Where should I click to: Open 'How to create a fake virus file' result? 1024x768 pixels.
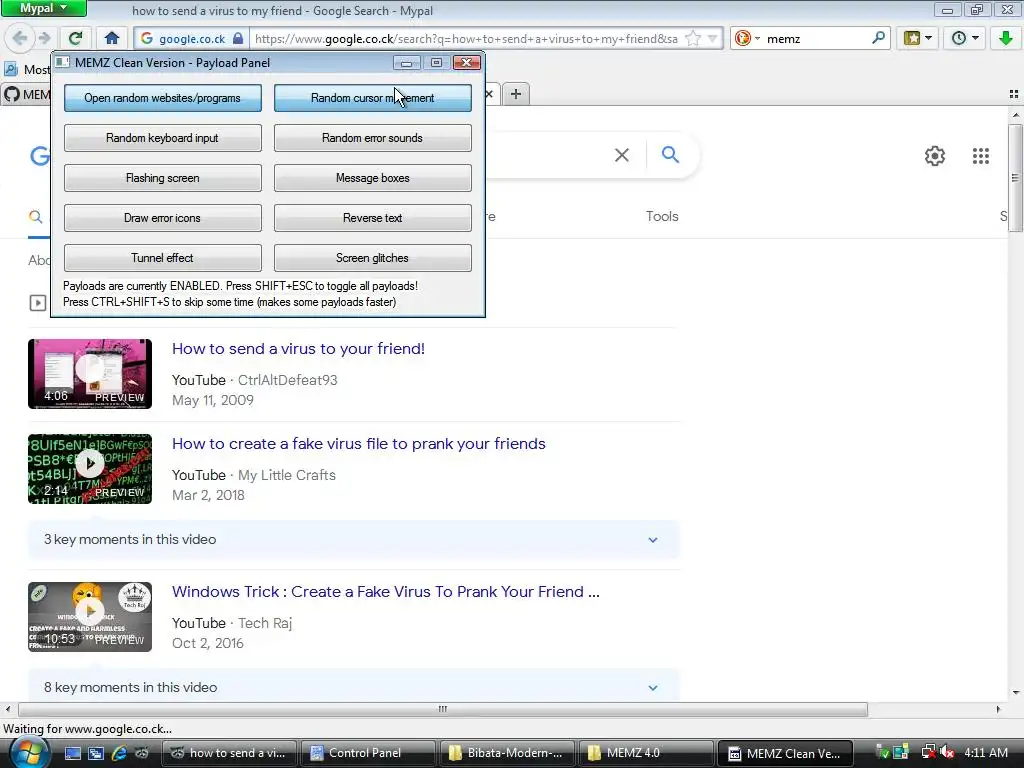click(359, 443)
